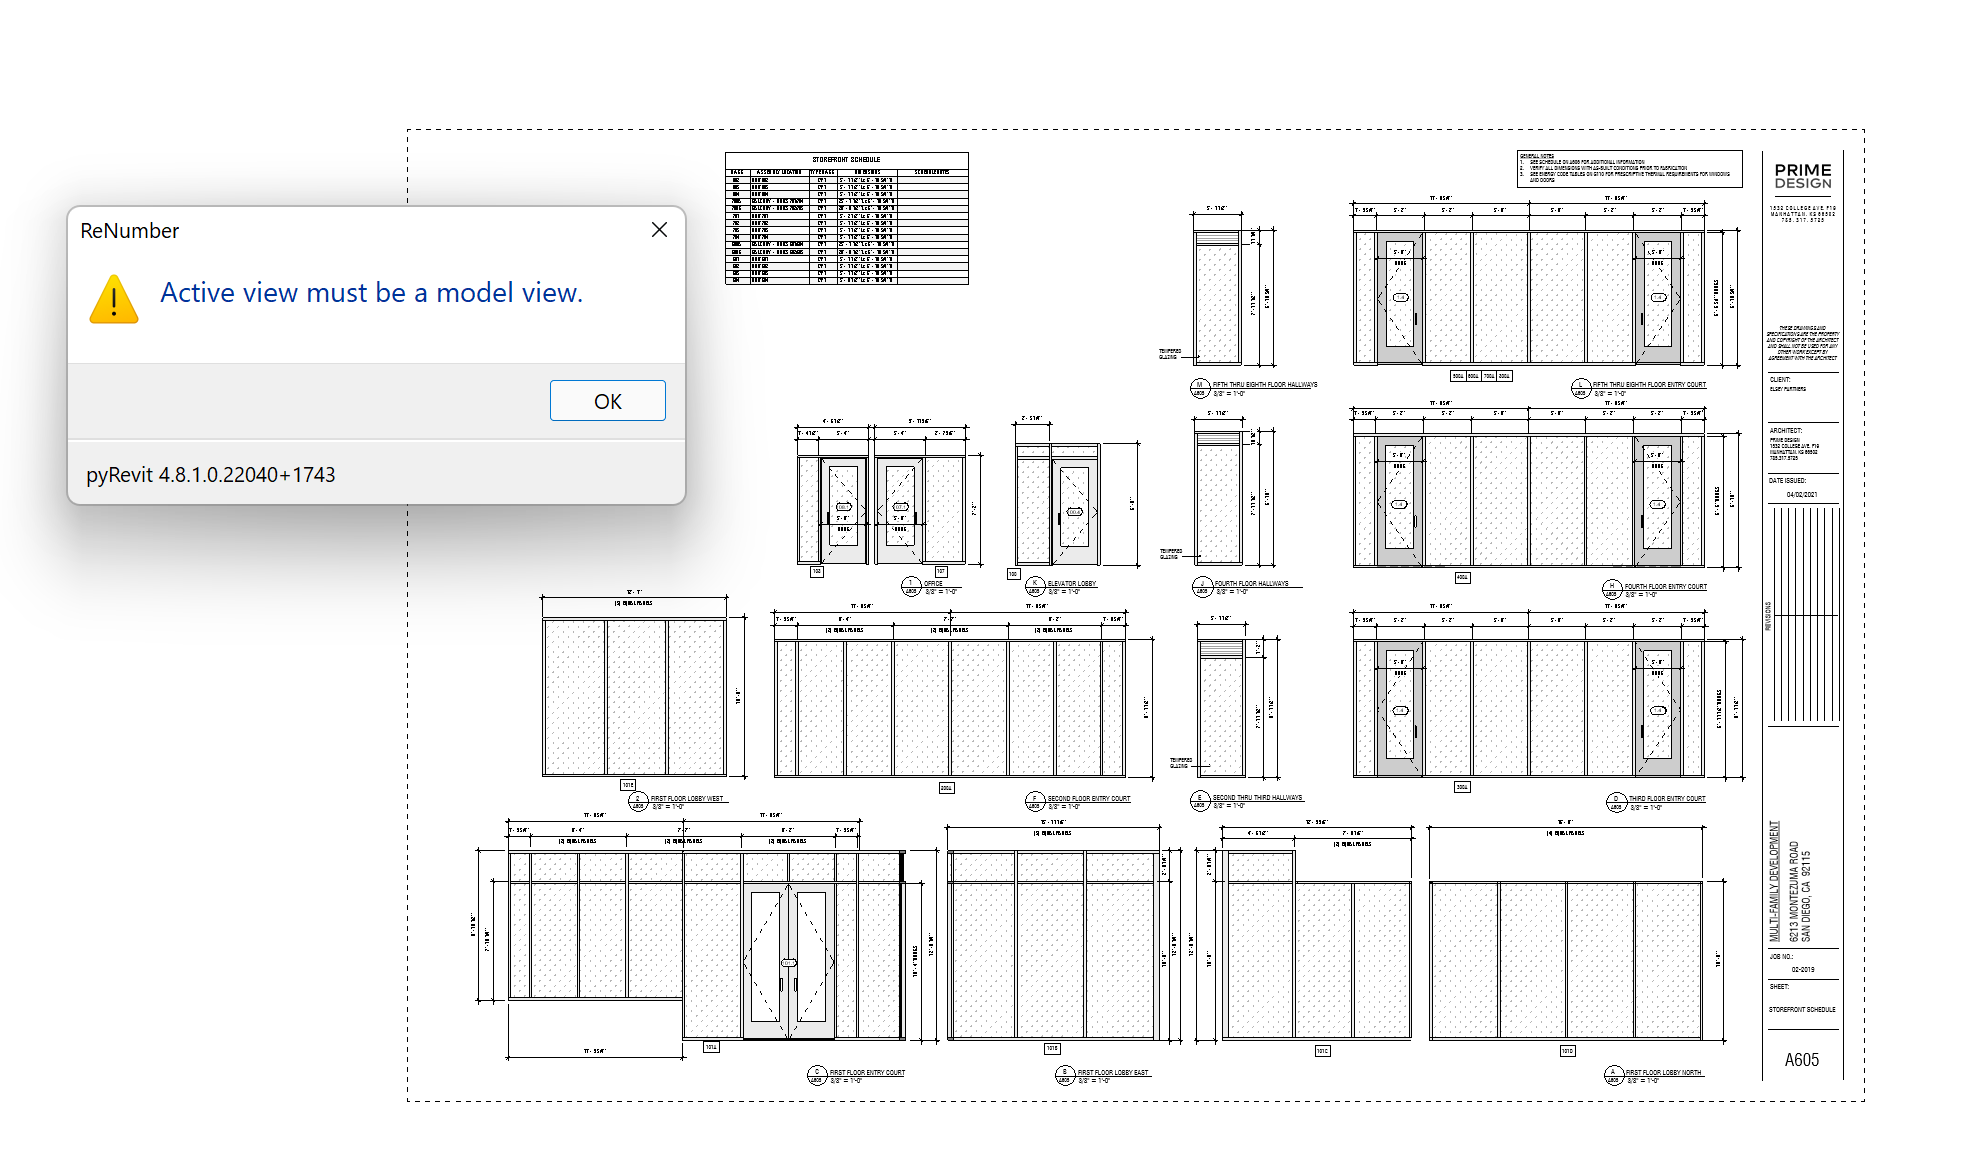Image resolution: width=1973 pixels, height=1163 pixels.
Task: Select the First Floor Lobby East view title
Action: click(1112, 1072)
